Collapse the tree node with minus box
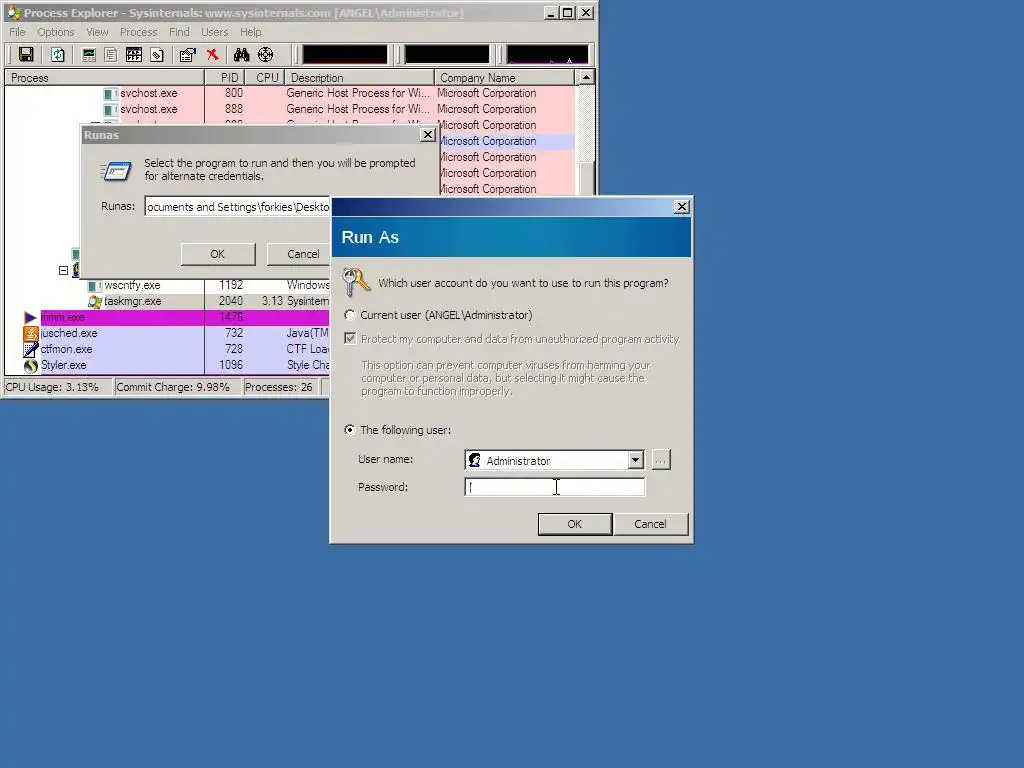 (63, 270)
